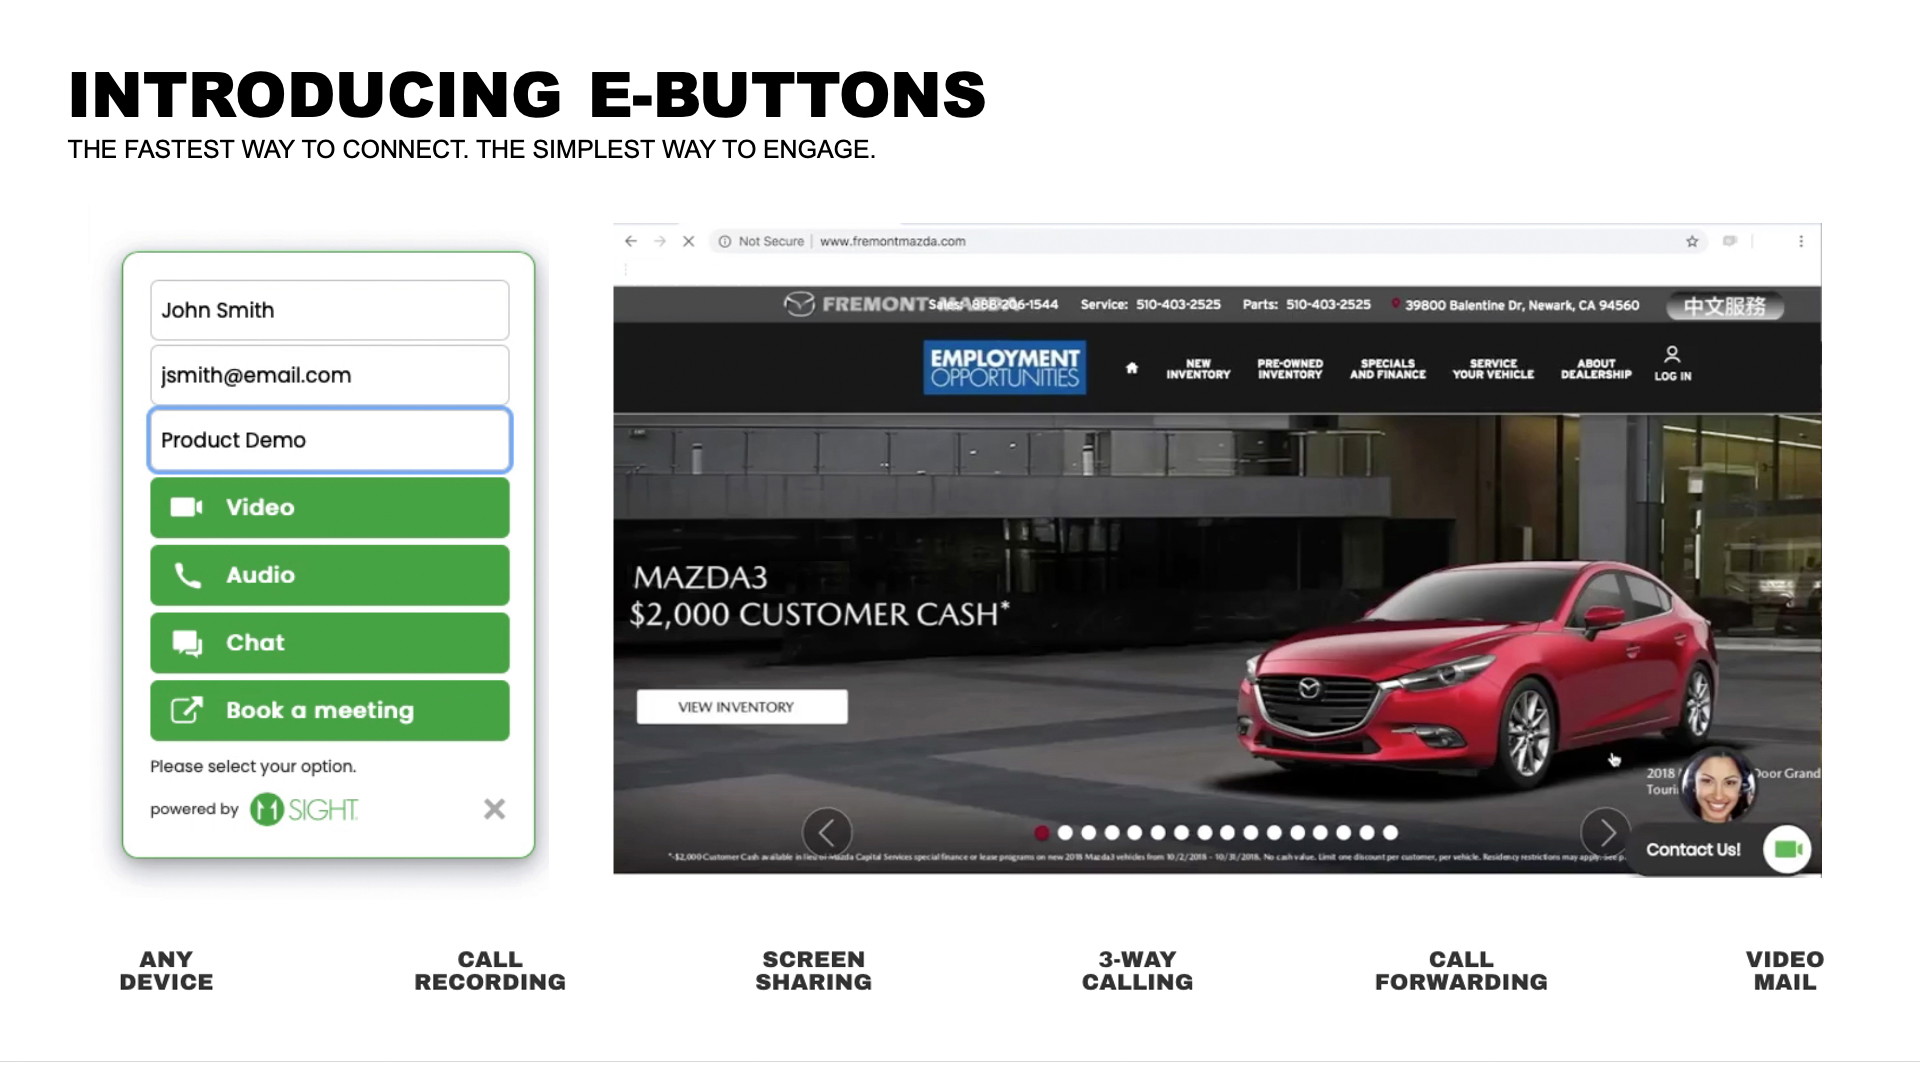Click the phone icon on Audio button

pyautogui.click(x=187, y=575)
